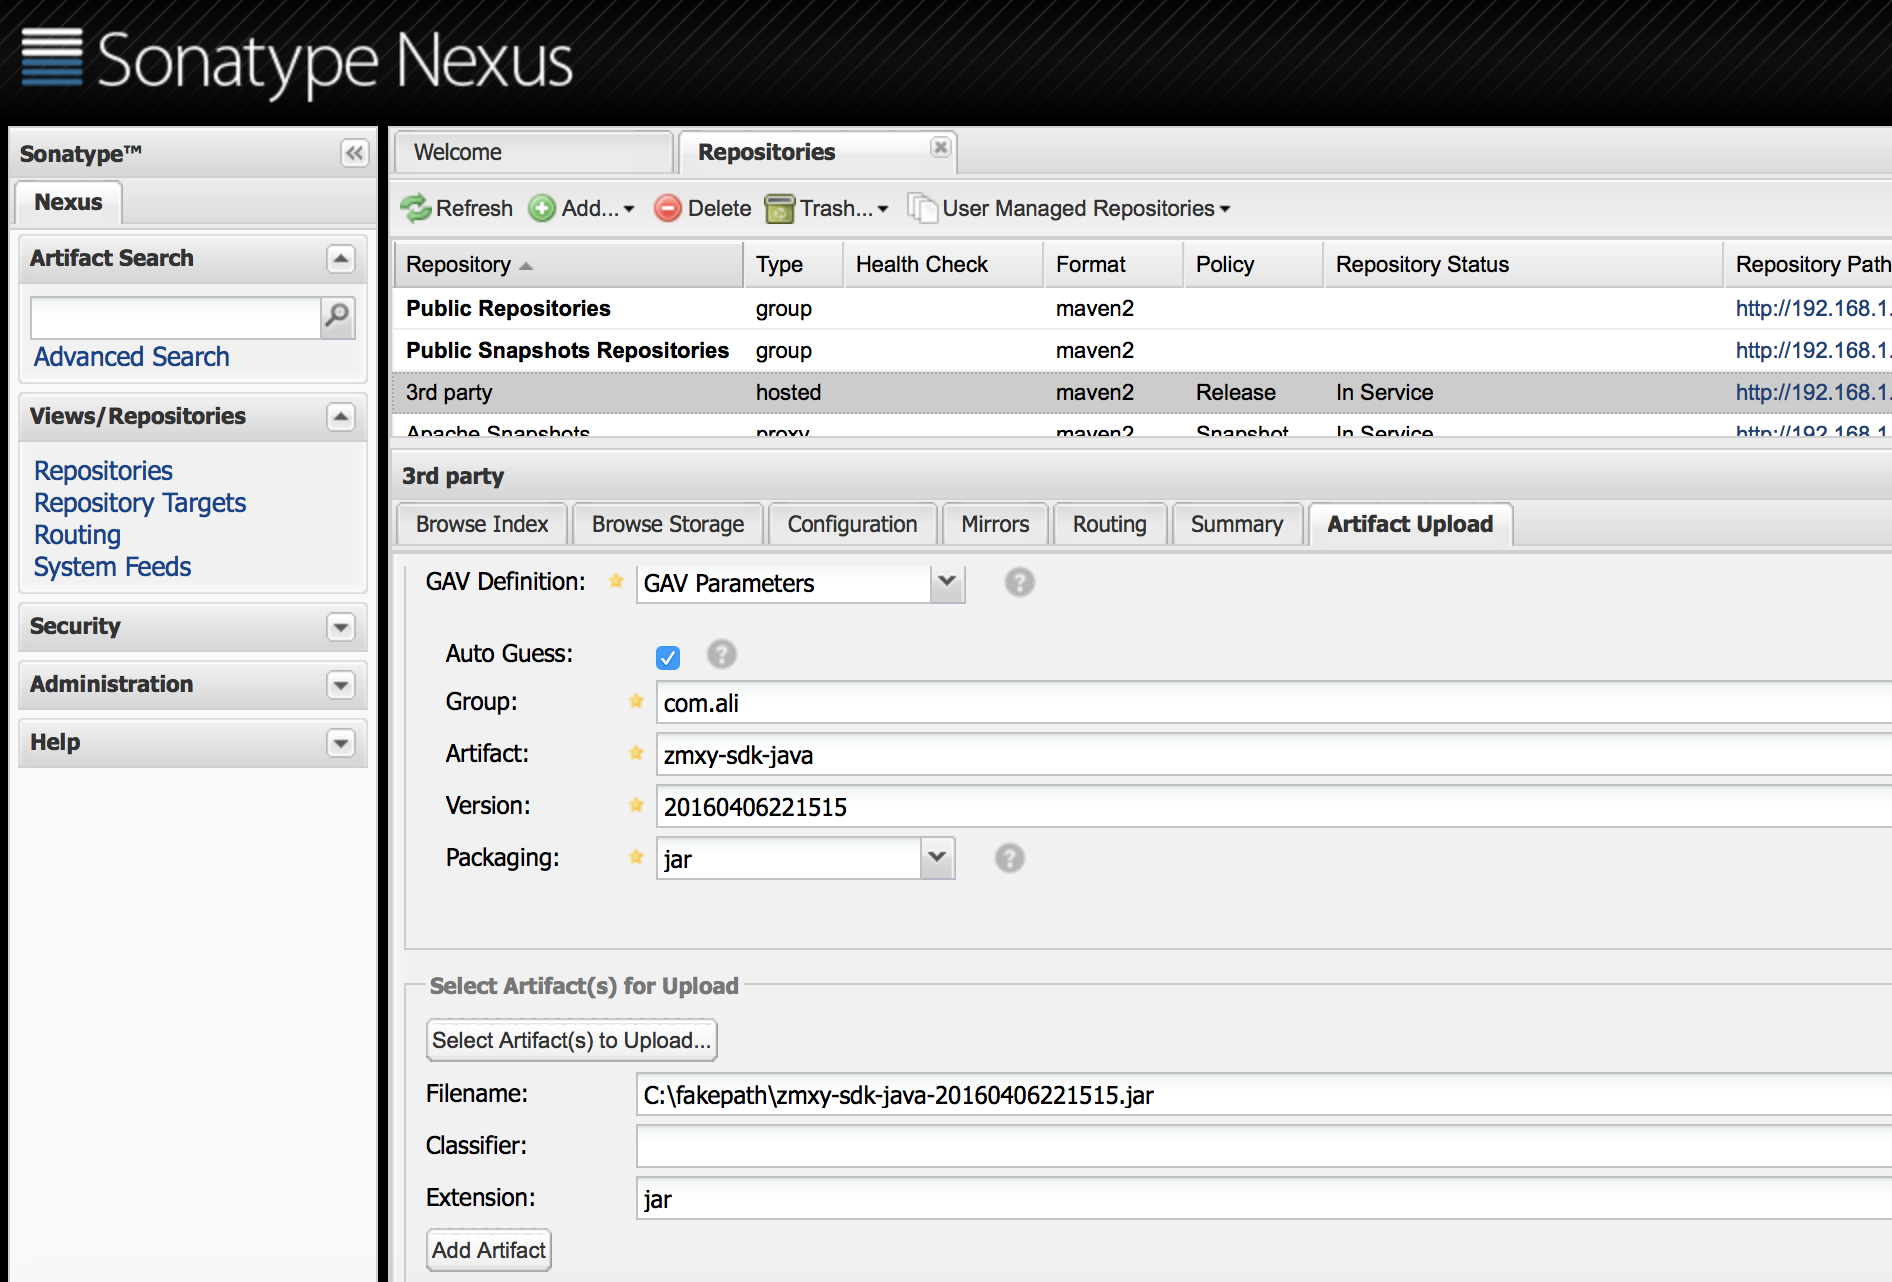The width and height of the screenshot is (1892, 1282).
Task: Expand the Help panel
Action: coord(341,743)
